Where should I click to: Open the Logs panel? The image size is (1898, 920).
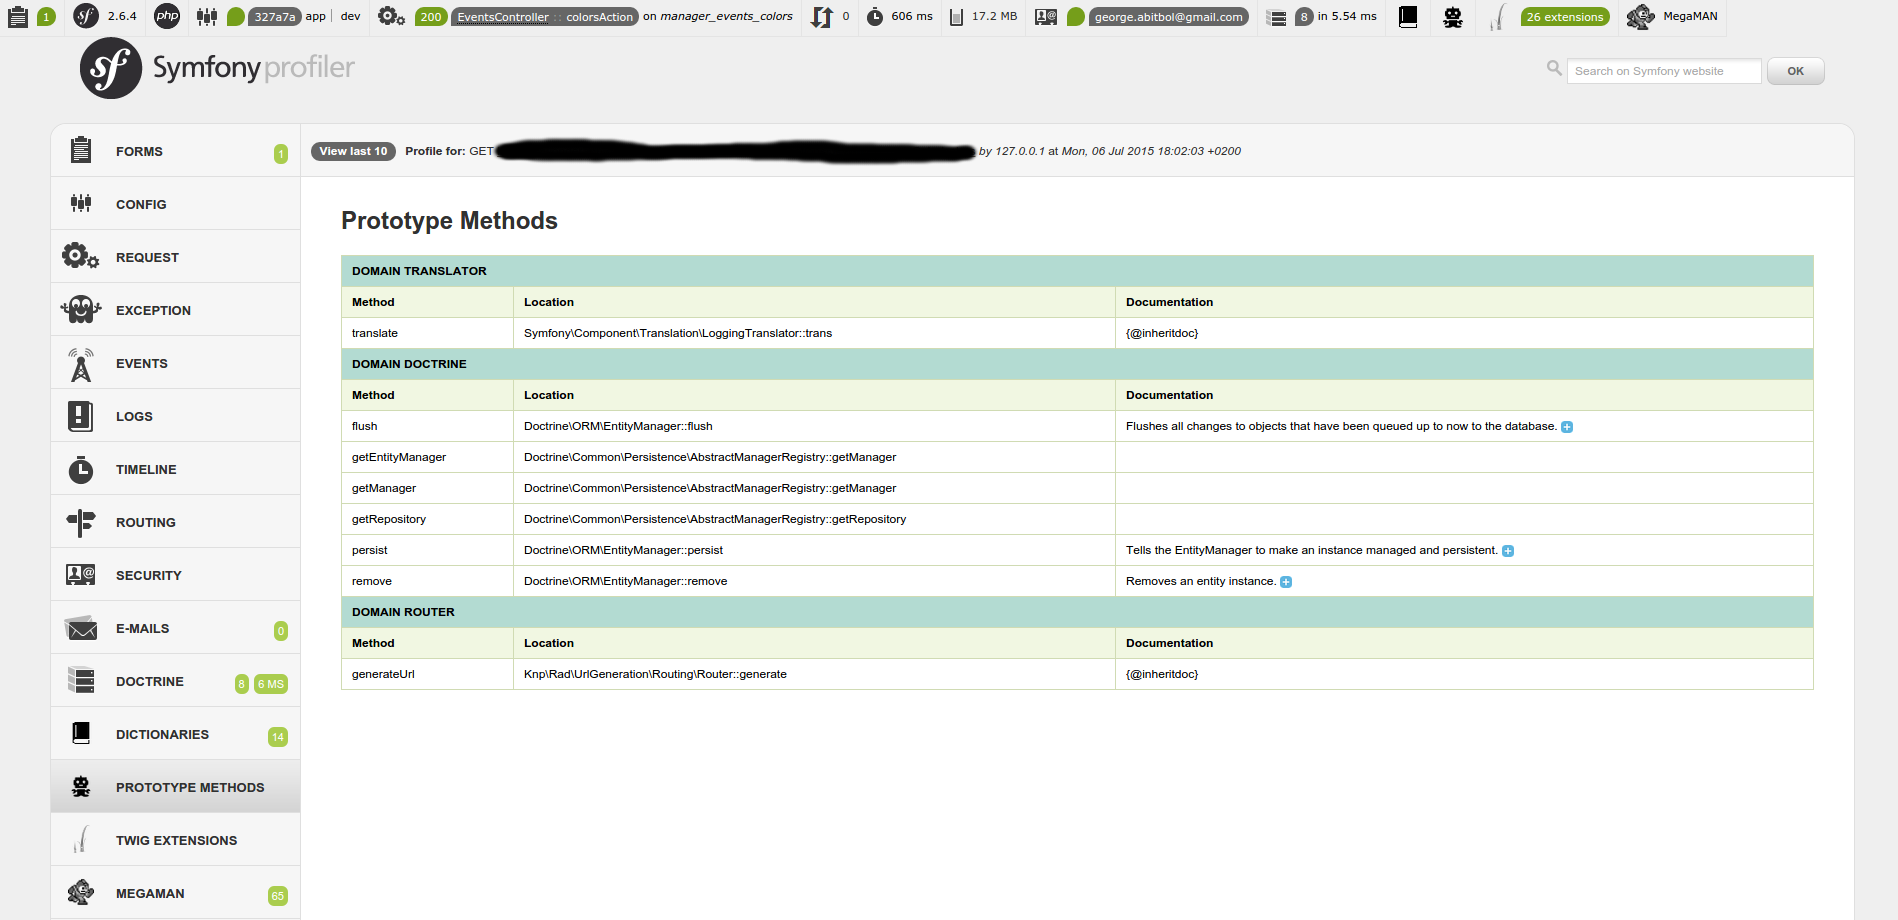176,416
